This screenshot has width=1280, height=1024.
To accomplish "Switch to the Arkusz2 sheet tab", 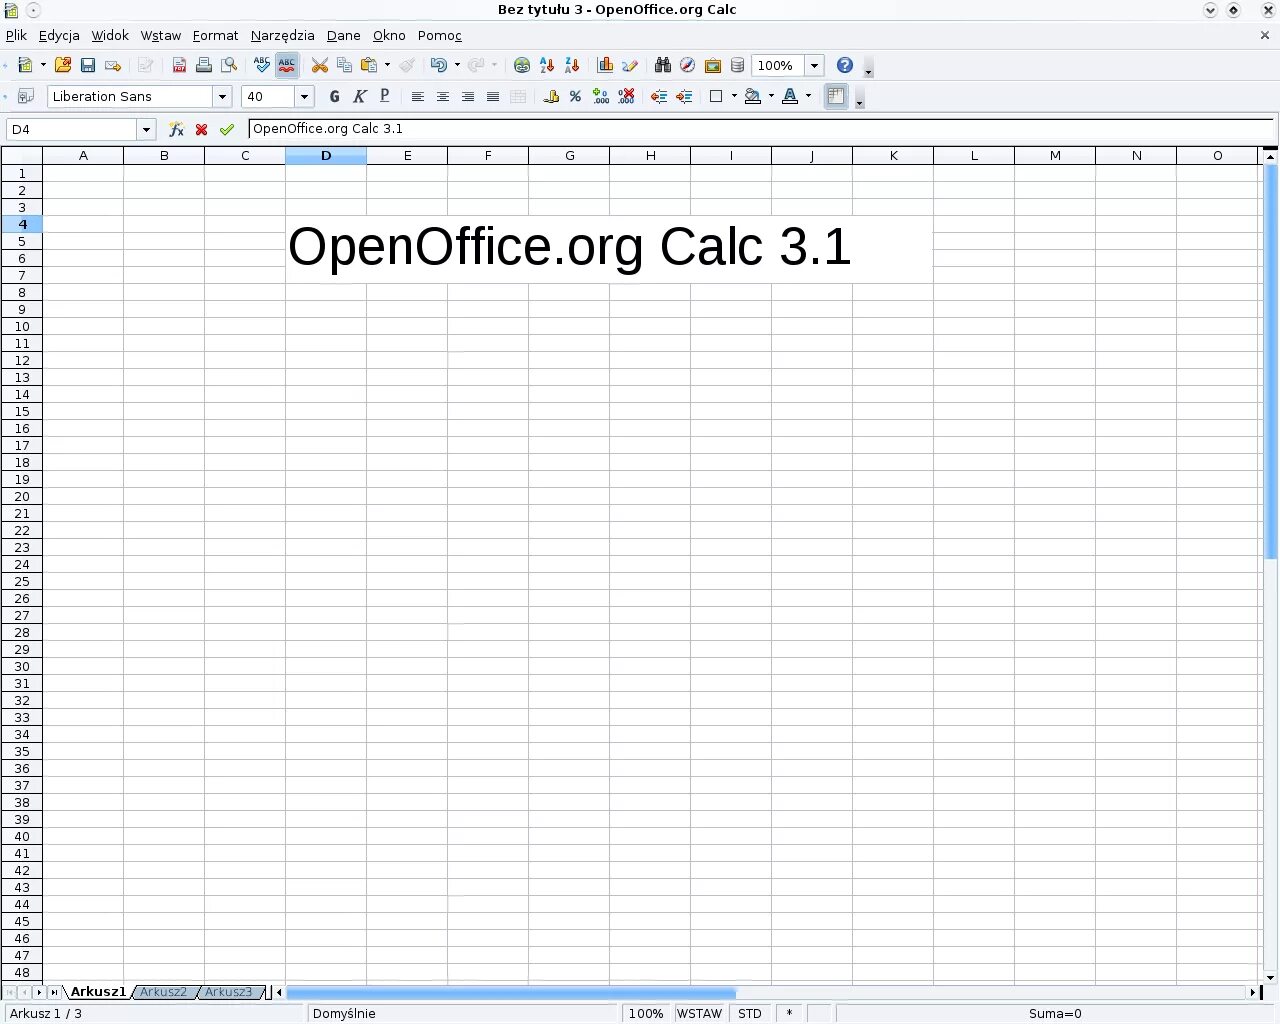I will [163, 992].
